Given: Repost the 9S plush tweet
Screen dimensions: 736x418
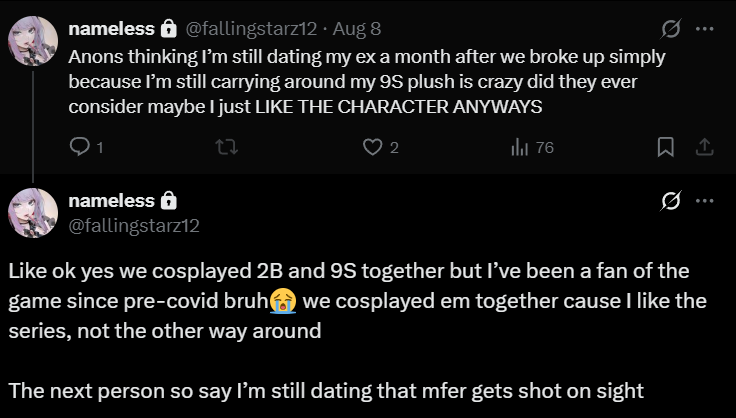Looking at the screenshot, I should [x=226, y=147].
